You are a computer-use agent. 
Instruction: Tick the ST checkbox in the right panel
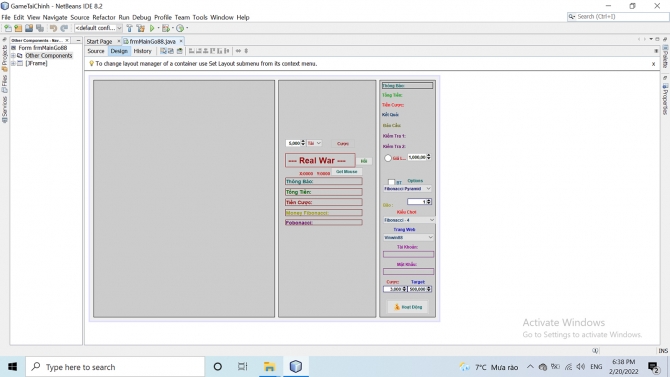[x=391, y=183]
